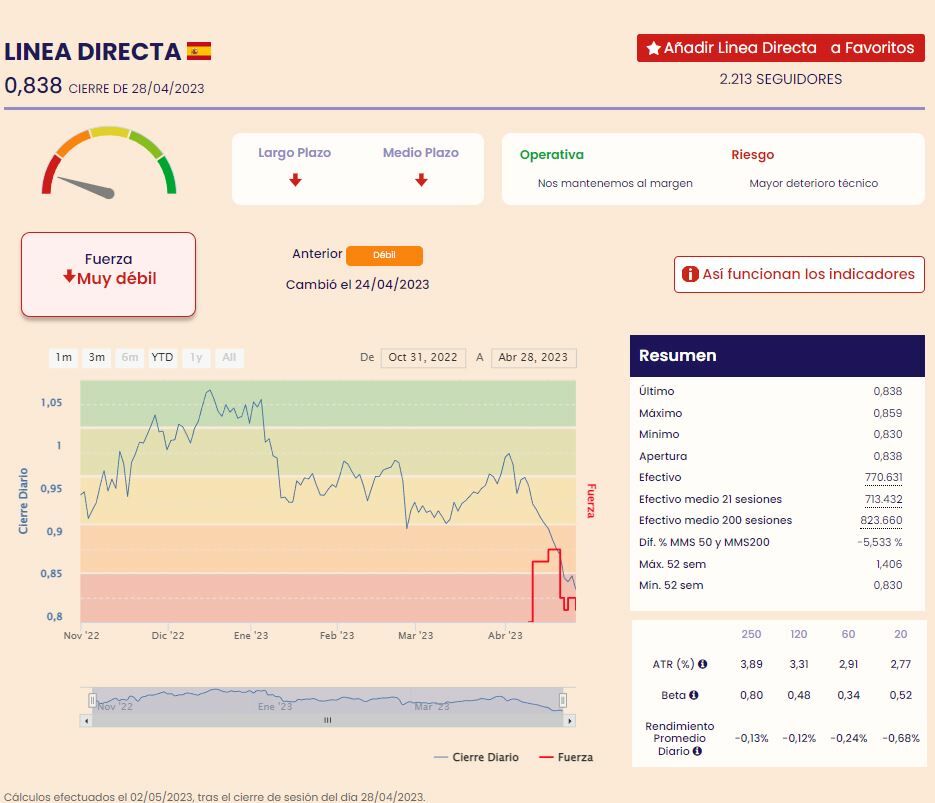Click the A date field Abr 28, 2023

coord(533,357)
